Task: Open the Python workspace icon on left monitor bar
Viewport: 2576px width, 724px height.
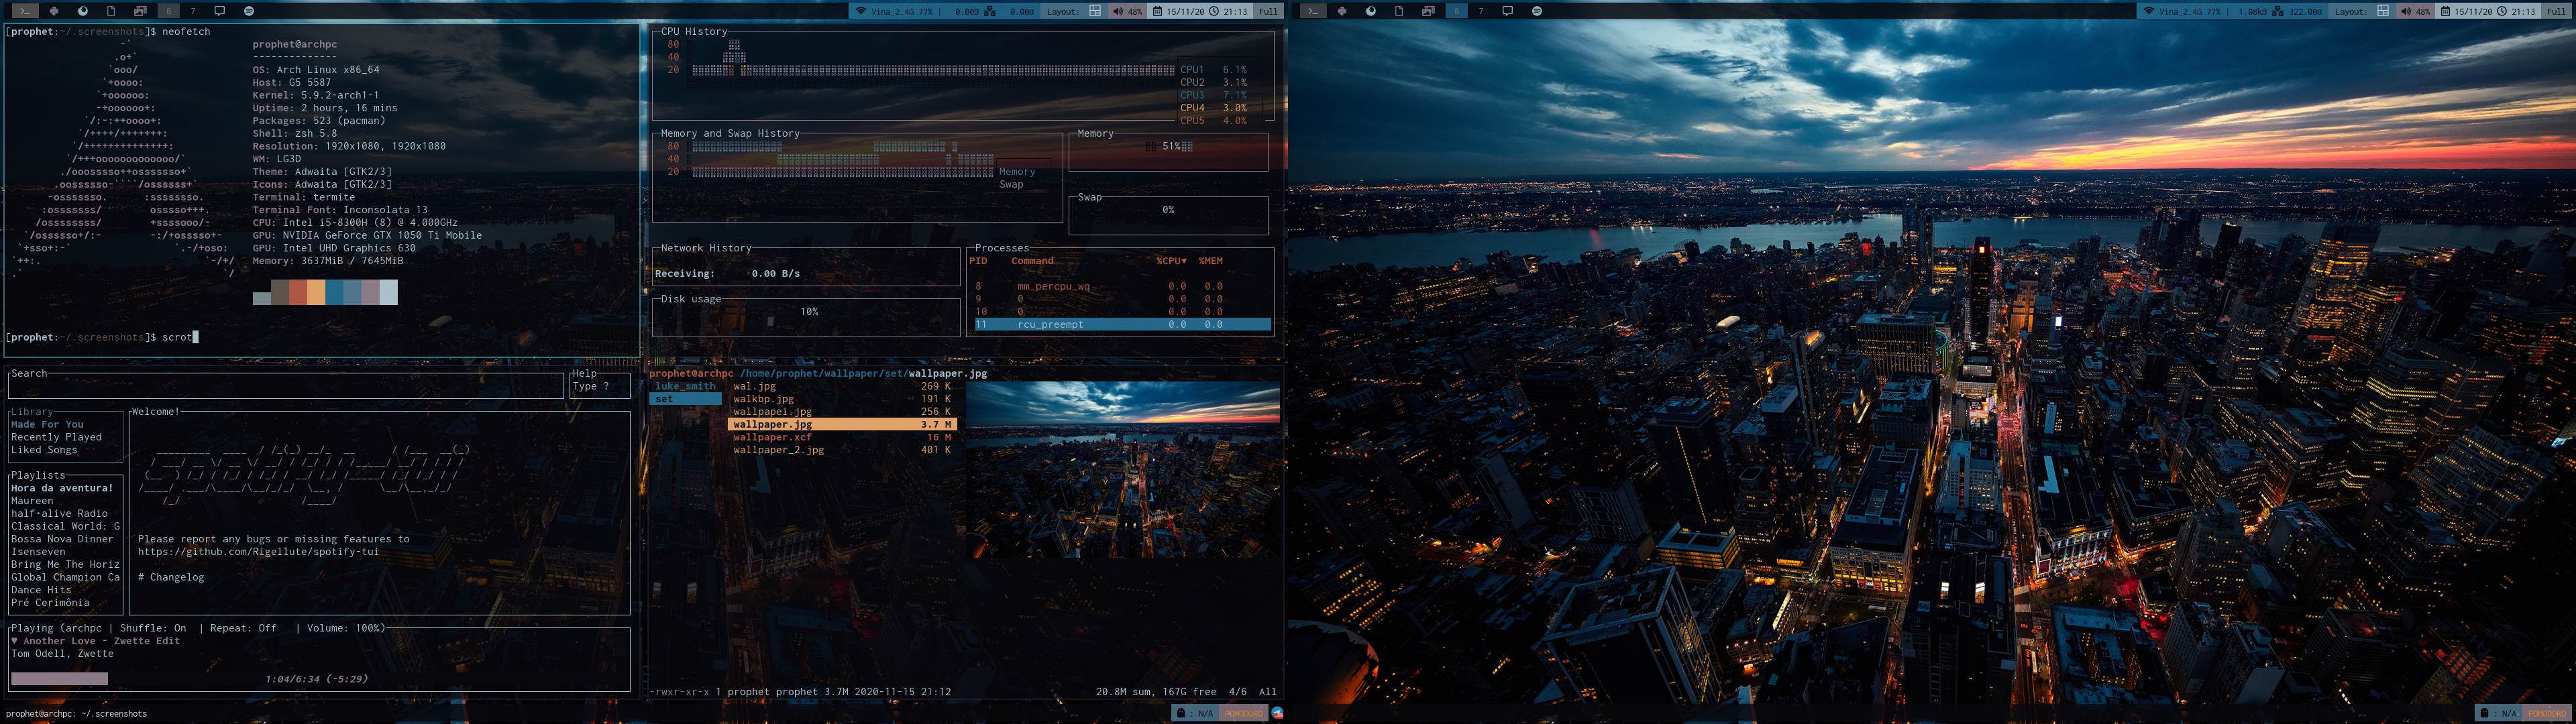Action: 54,11
